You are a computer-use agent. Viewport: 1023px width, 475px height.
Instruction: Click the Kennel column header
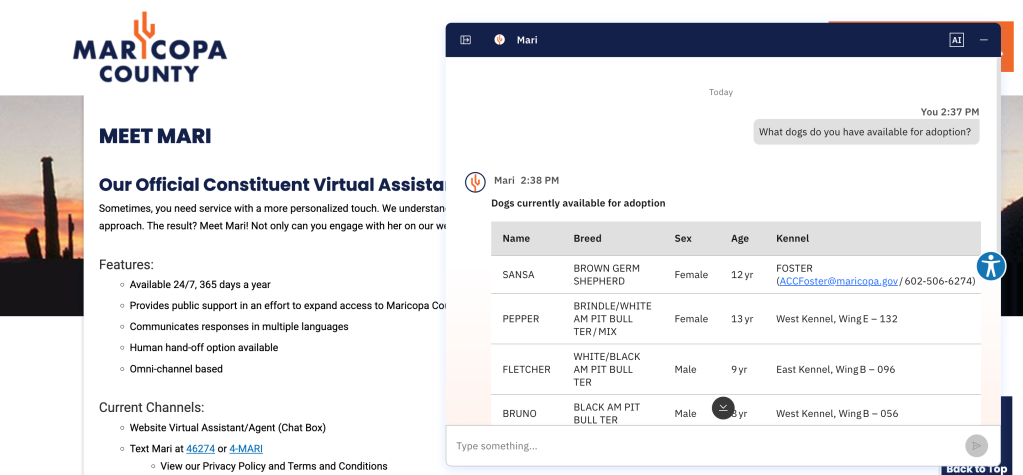792,238
